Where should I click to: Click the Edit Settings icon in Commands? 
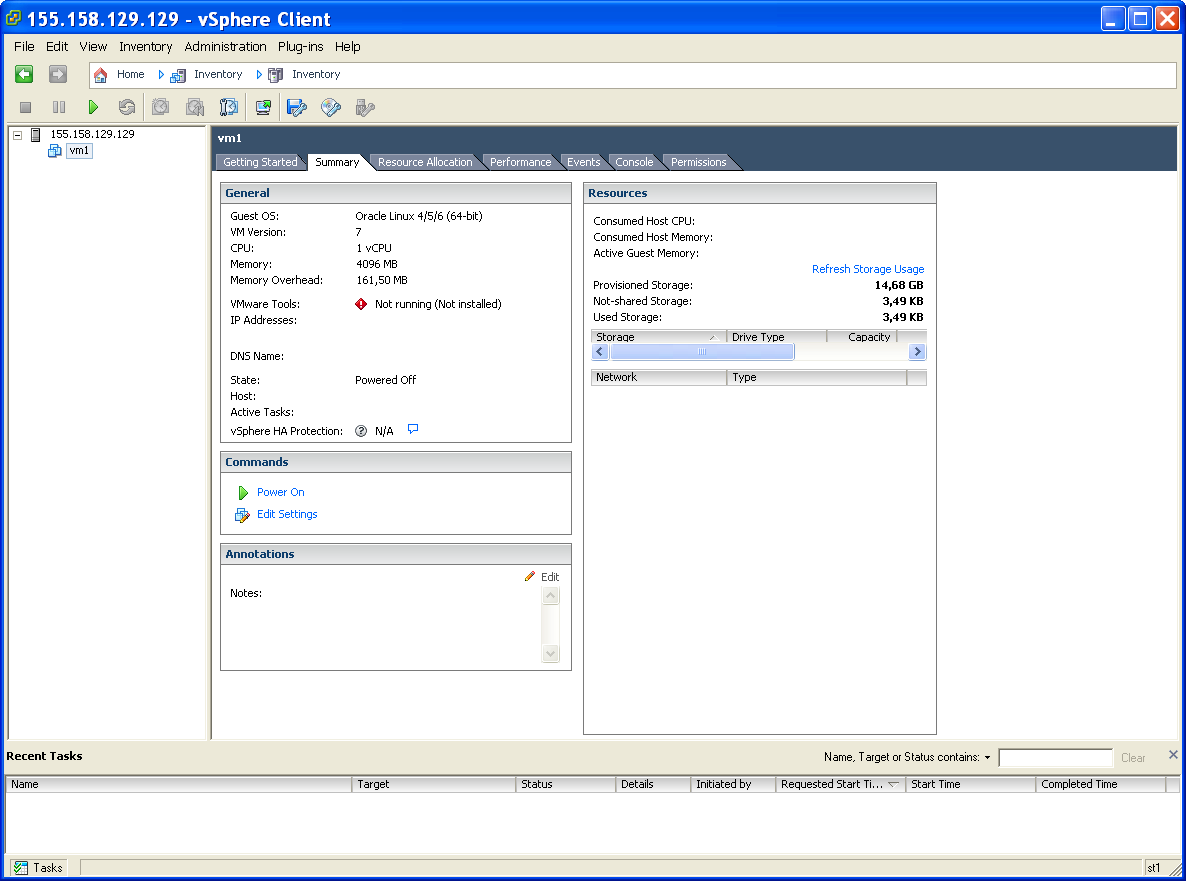242,515
